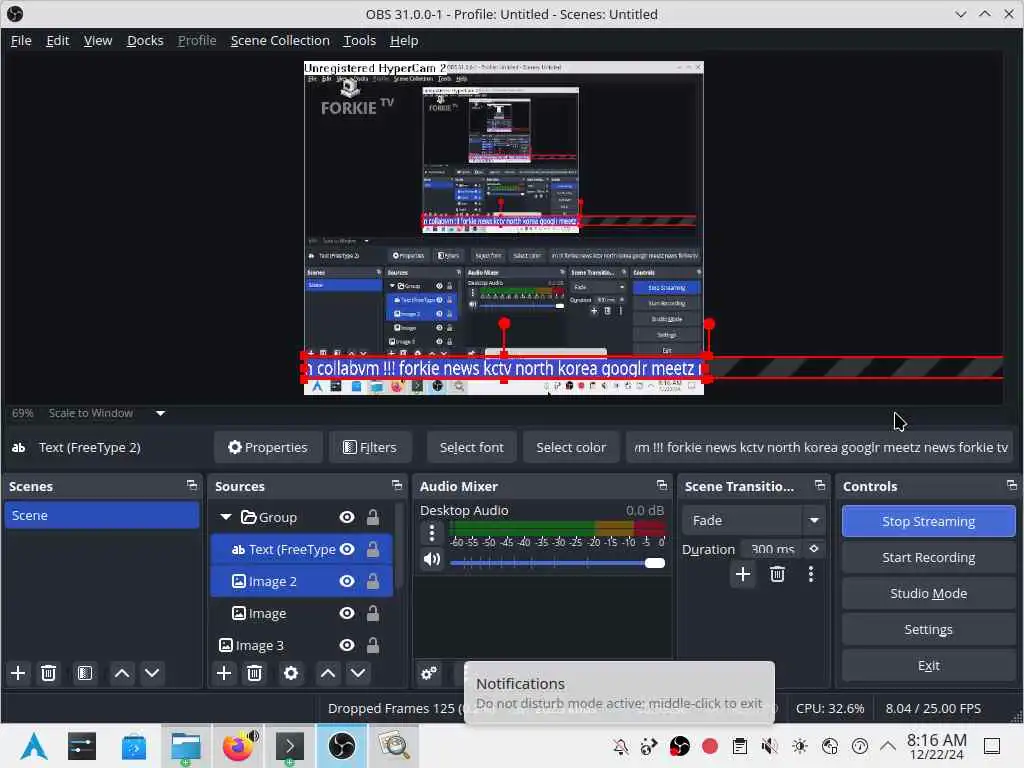
Task: Click Desktop Audio volume slider handle
Action: [654, 563]
